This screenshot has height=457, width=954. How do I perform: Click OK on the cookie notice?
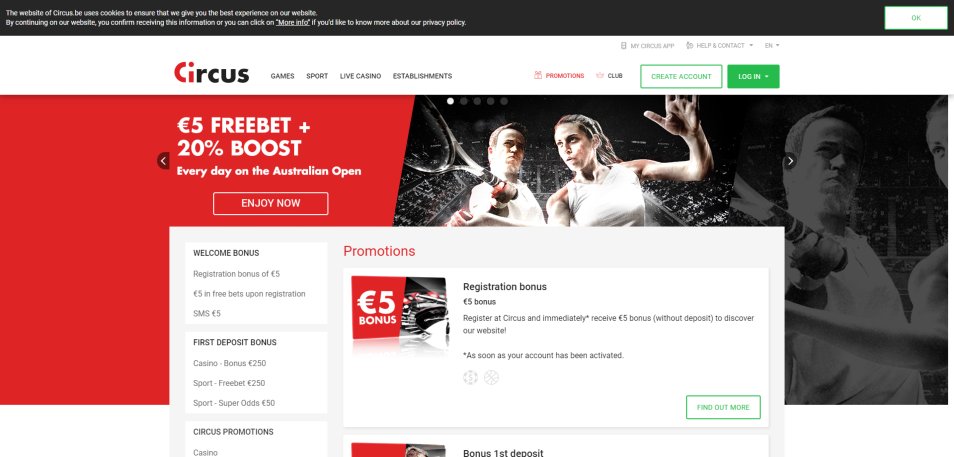click(916, 18)
